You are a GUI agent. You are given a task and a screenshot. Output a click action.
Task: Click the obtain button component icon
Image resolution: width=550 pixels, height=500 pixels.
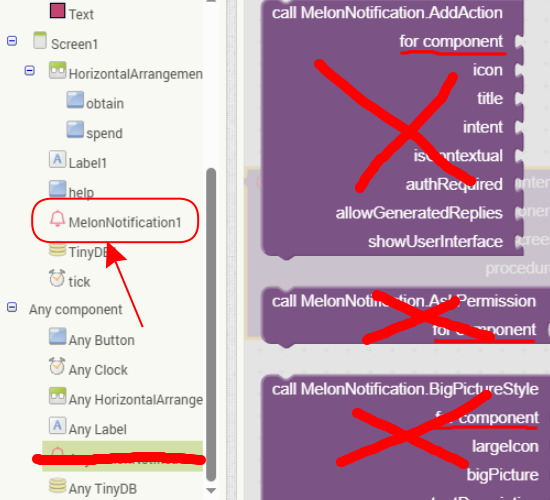tap(75, 100)
